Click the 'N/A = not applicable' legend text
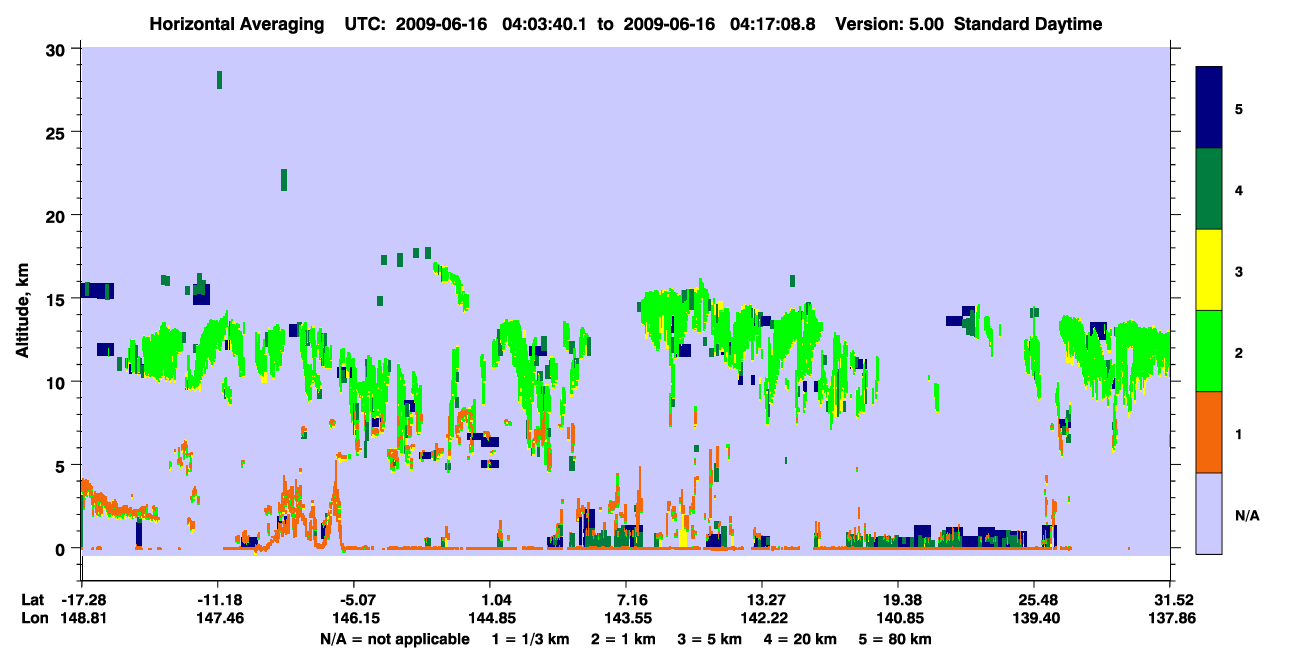Image resolution: width=1300 pixels, height=667 pixels. 395,639
